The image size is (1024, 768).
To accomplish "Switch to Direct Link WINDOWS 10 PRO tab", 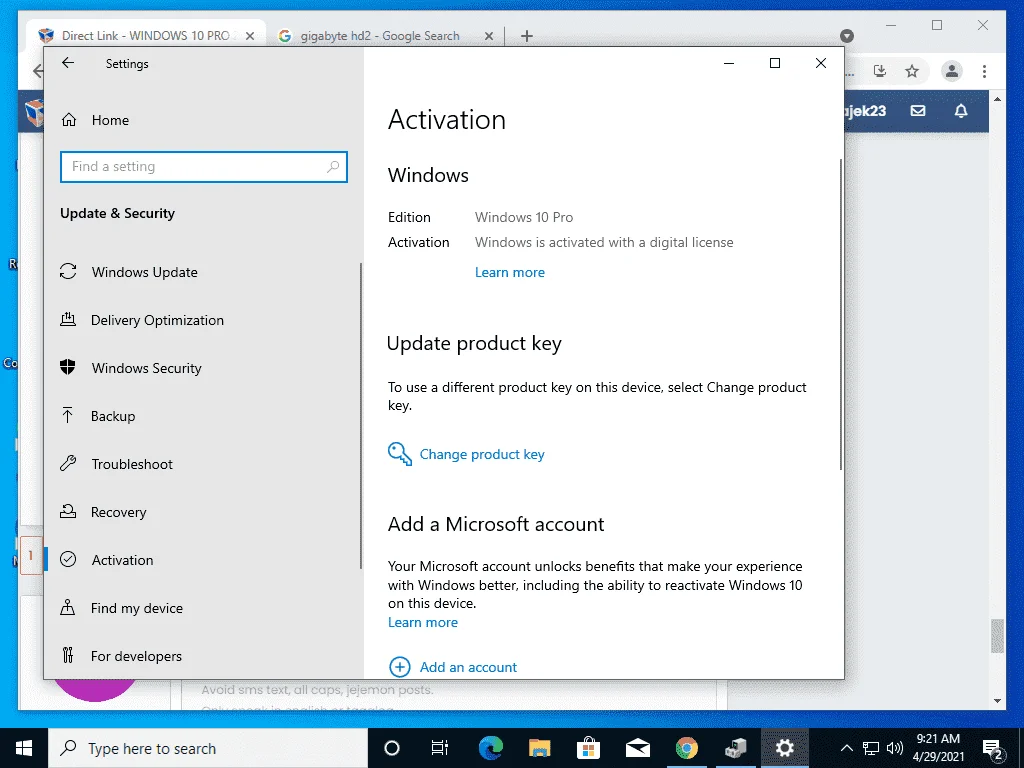I will 145,35.
